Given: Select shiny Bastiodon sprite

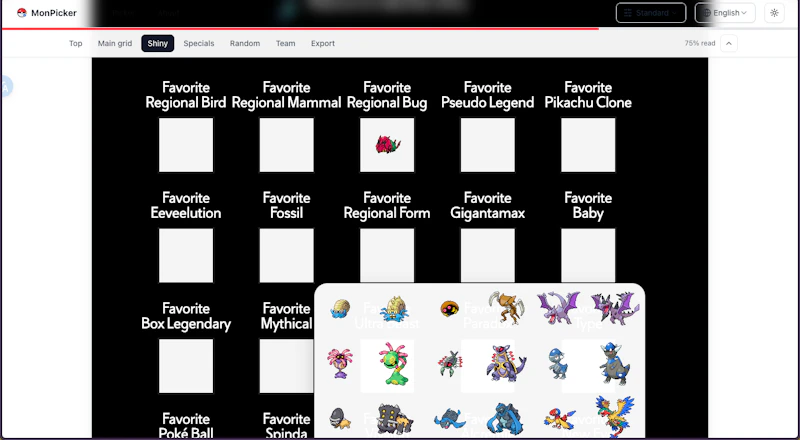Looking at the screenshot, I should click(395, 419).
